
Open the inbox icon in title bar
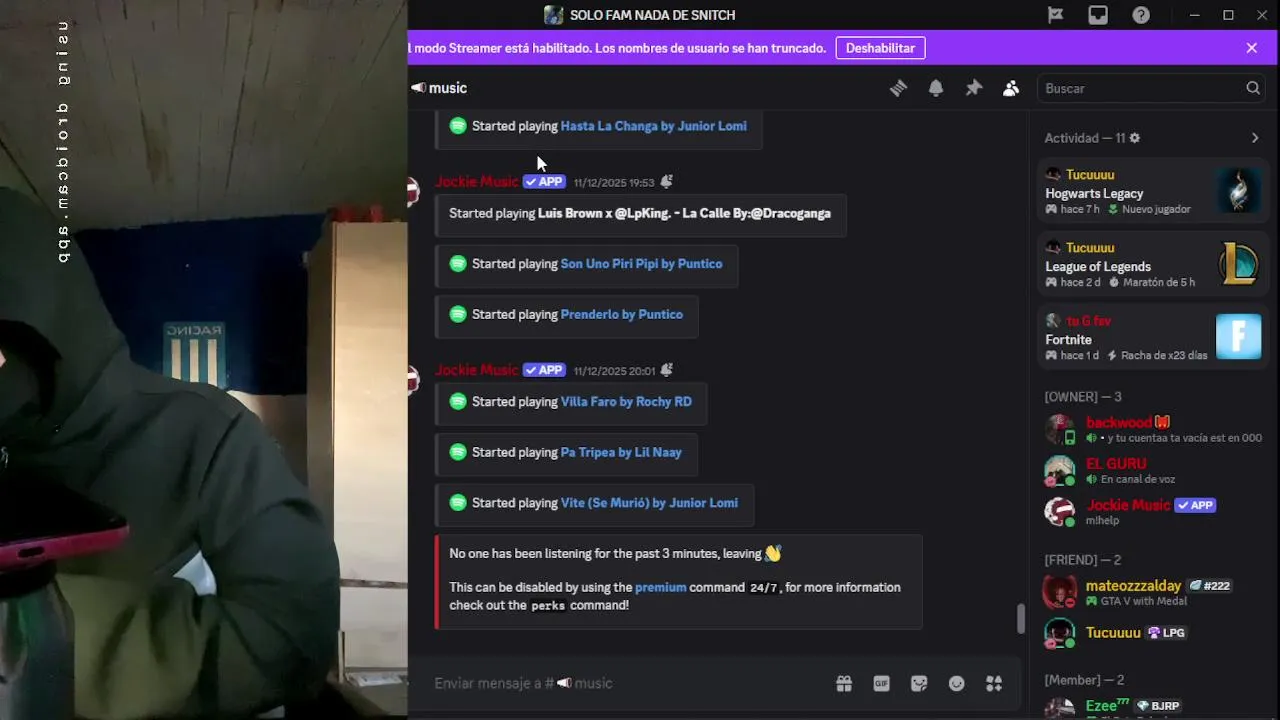(x=1098, y=15)
